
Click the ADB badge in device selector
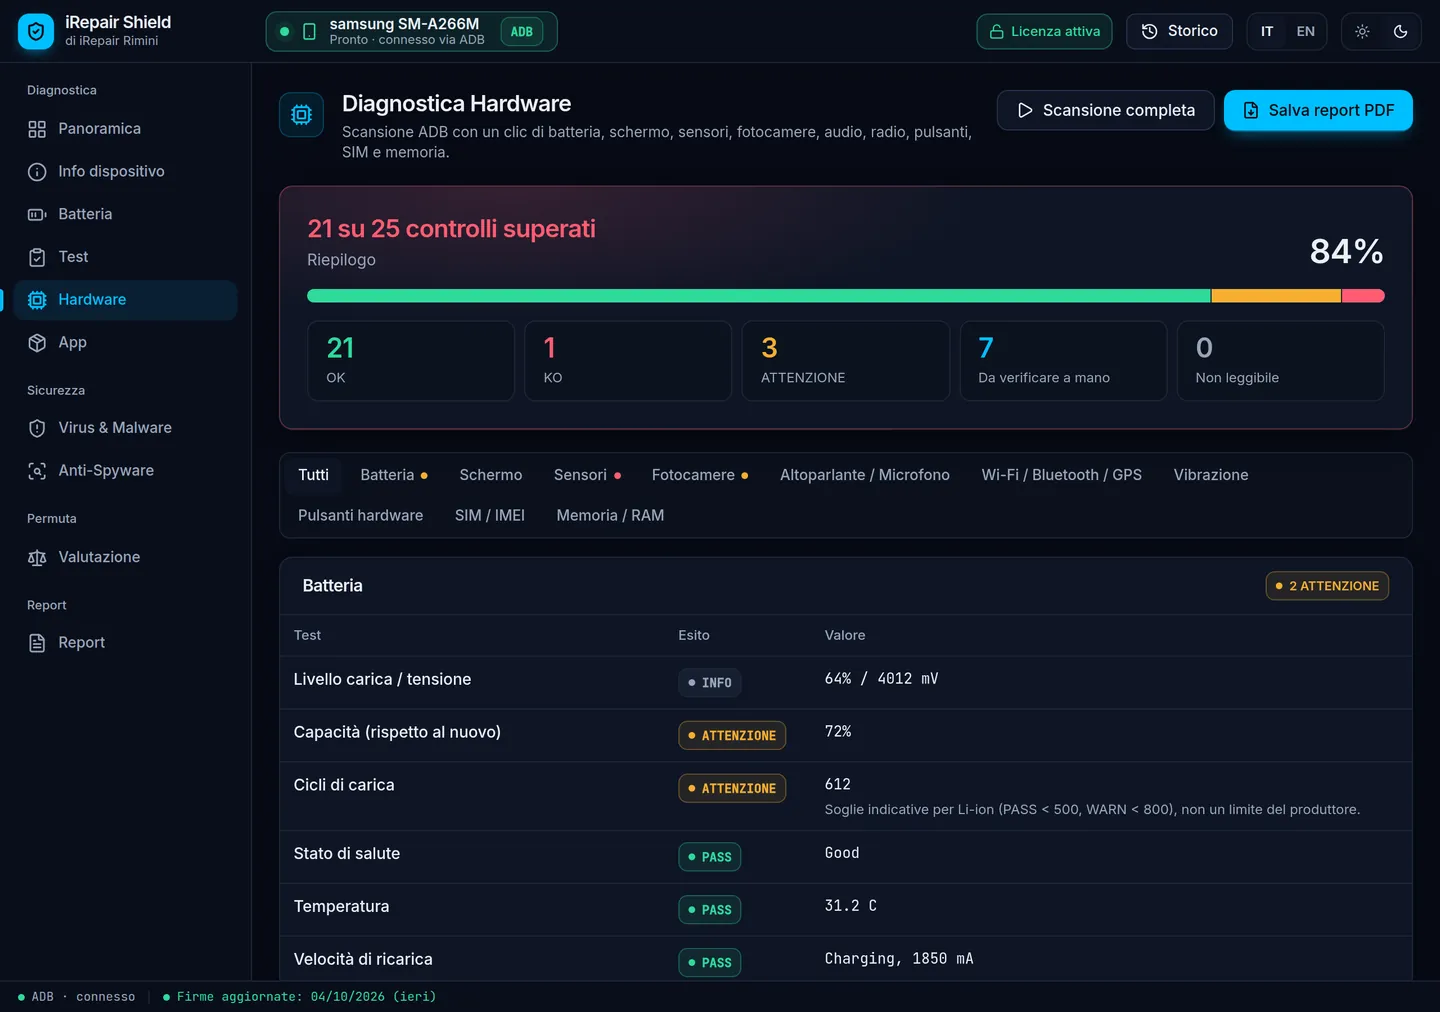pos(522,32)
